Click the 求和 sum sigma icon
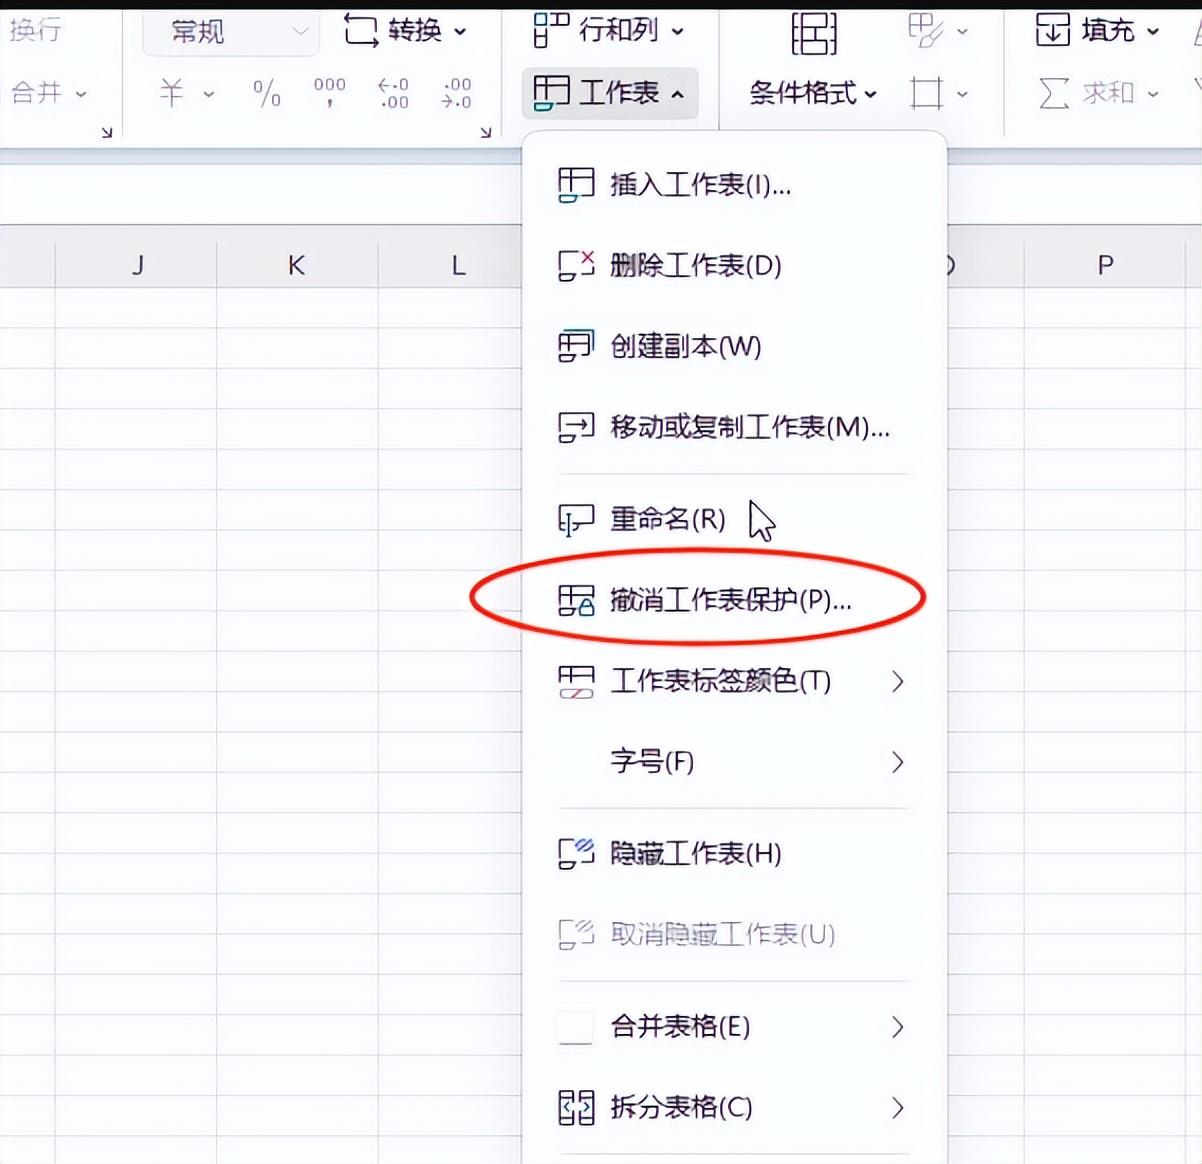This screenshot has width=1202, height=1164. coord(1053,93)
